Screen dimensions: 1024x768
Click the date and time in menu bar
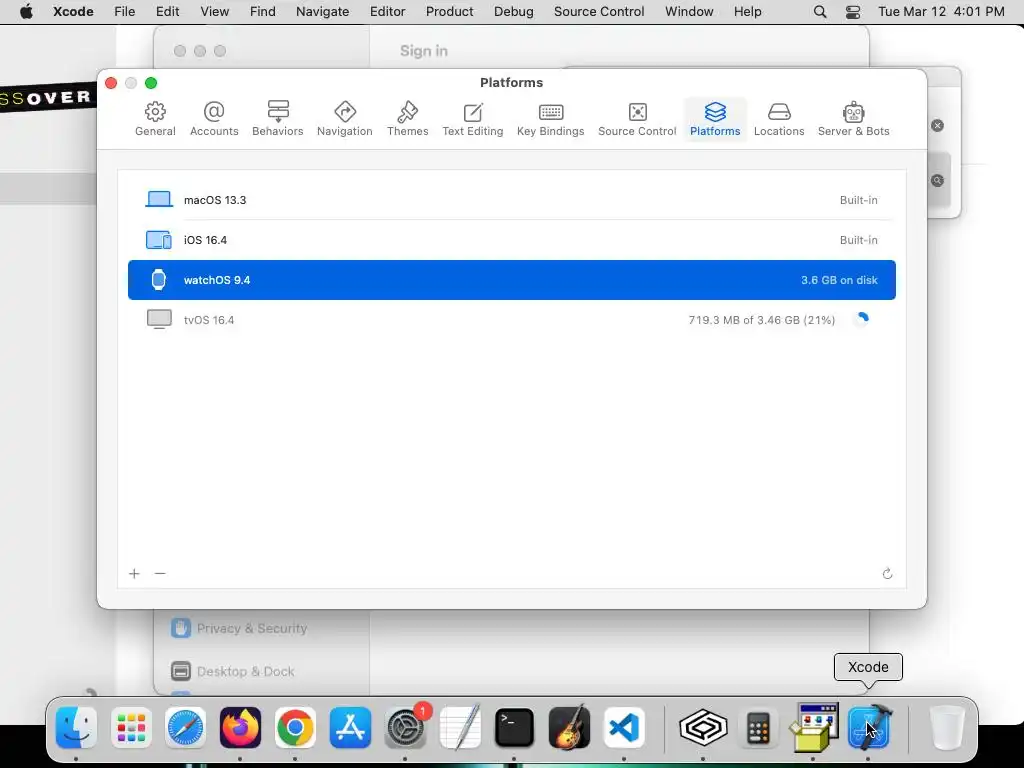point(940,12)
